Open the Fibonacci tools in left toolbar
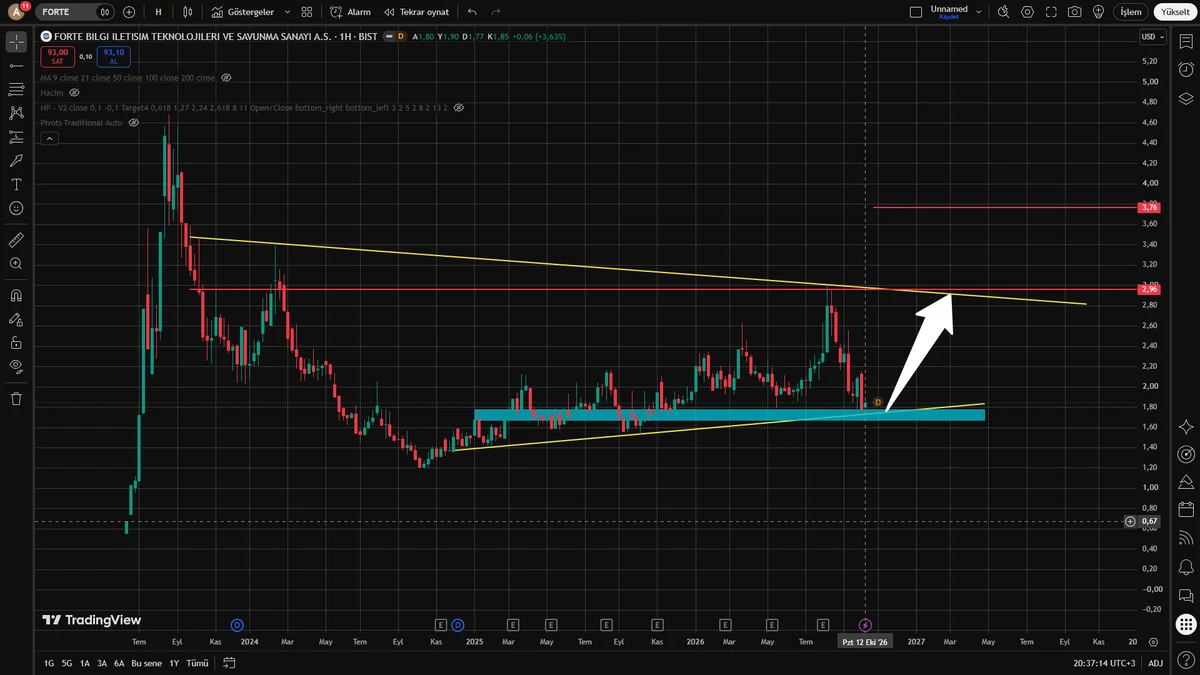This screenshot has height=675, width=1200. click(16, 89)
